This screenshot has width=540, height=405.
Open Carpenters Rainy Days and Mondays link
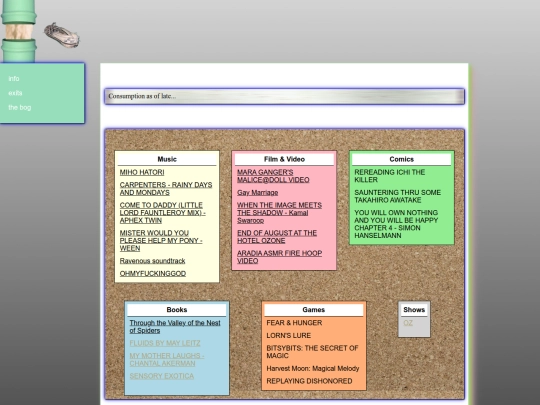(166, 189)
